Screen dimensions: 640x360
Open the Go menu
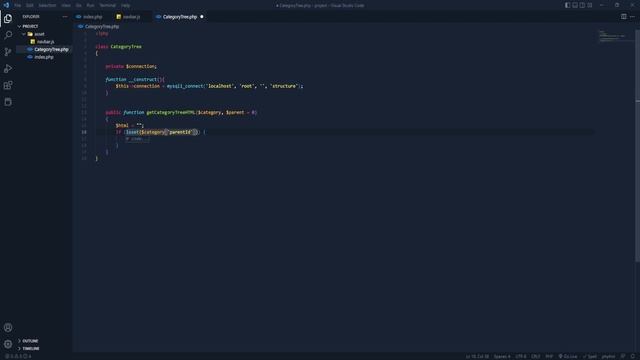(79, 5)
